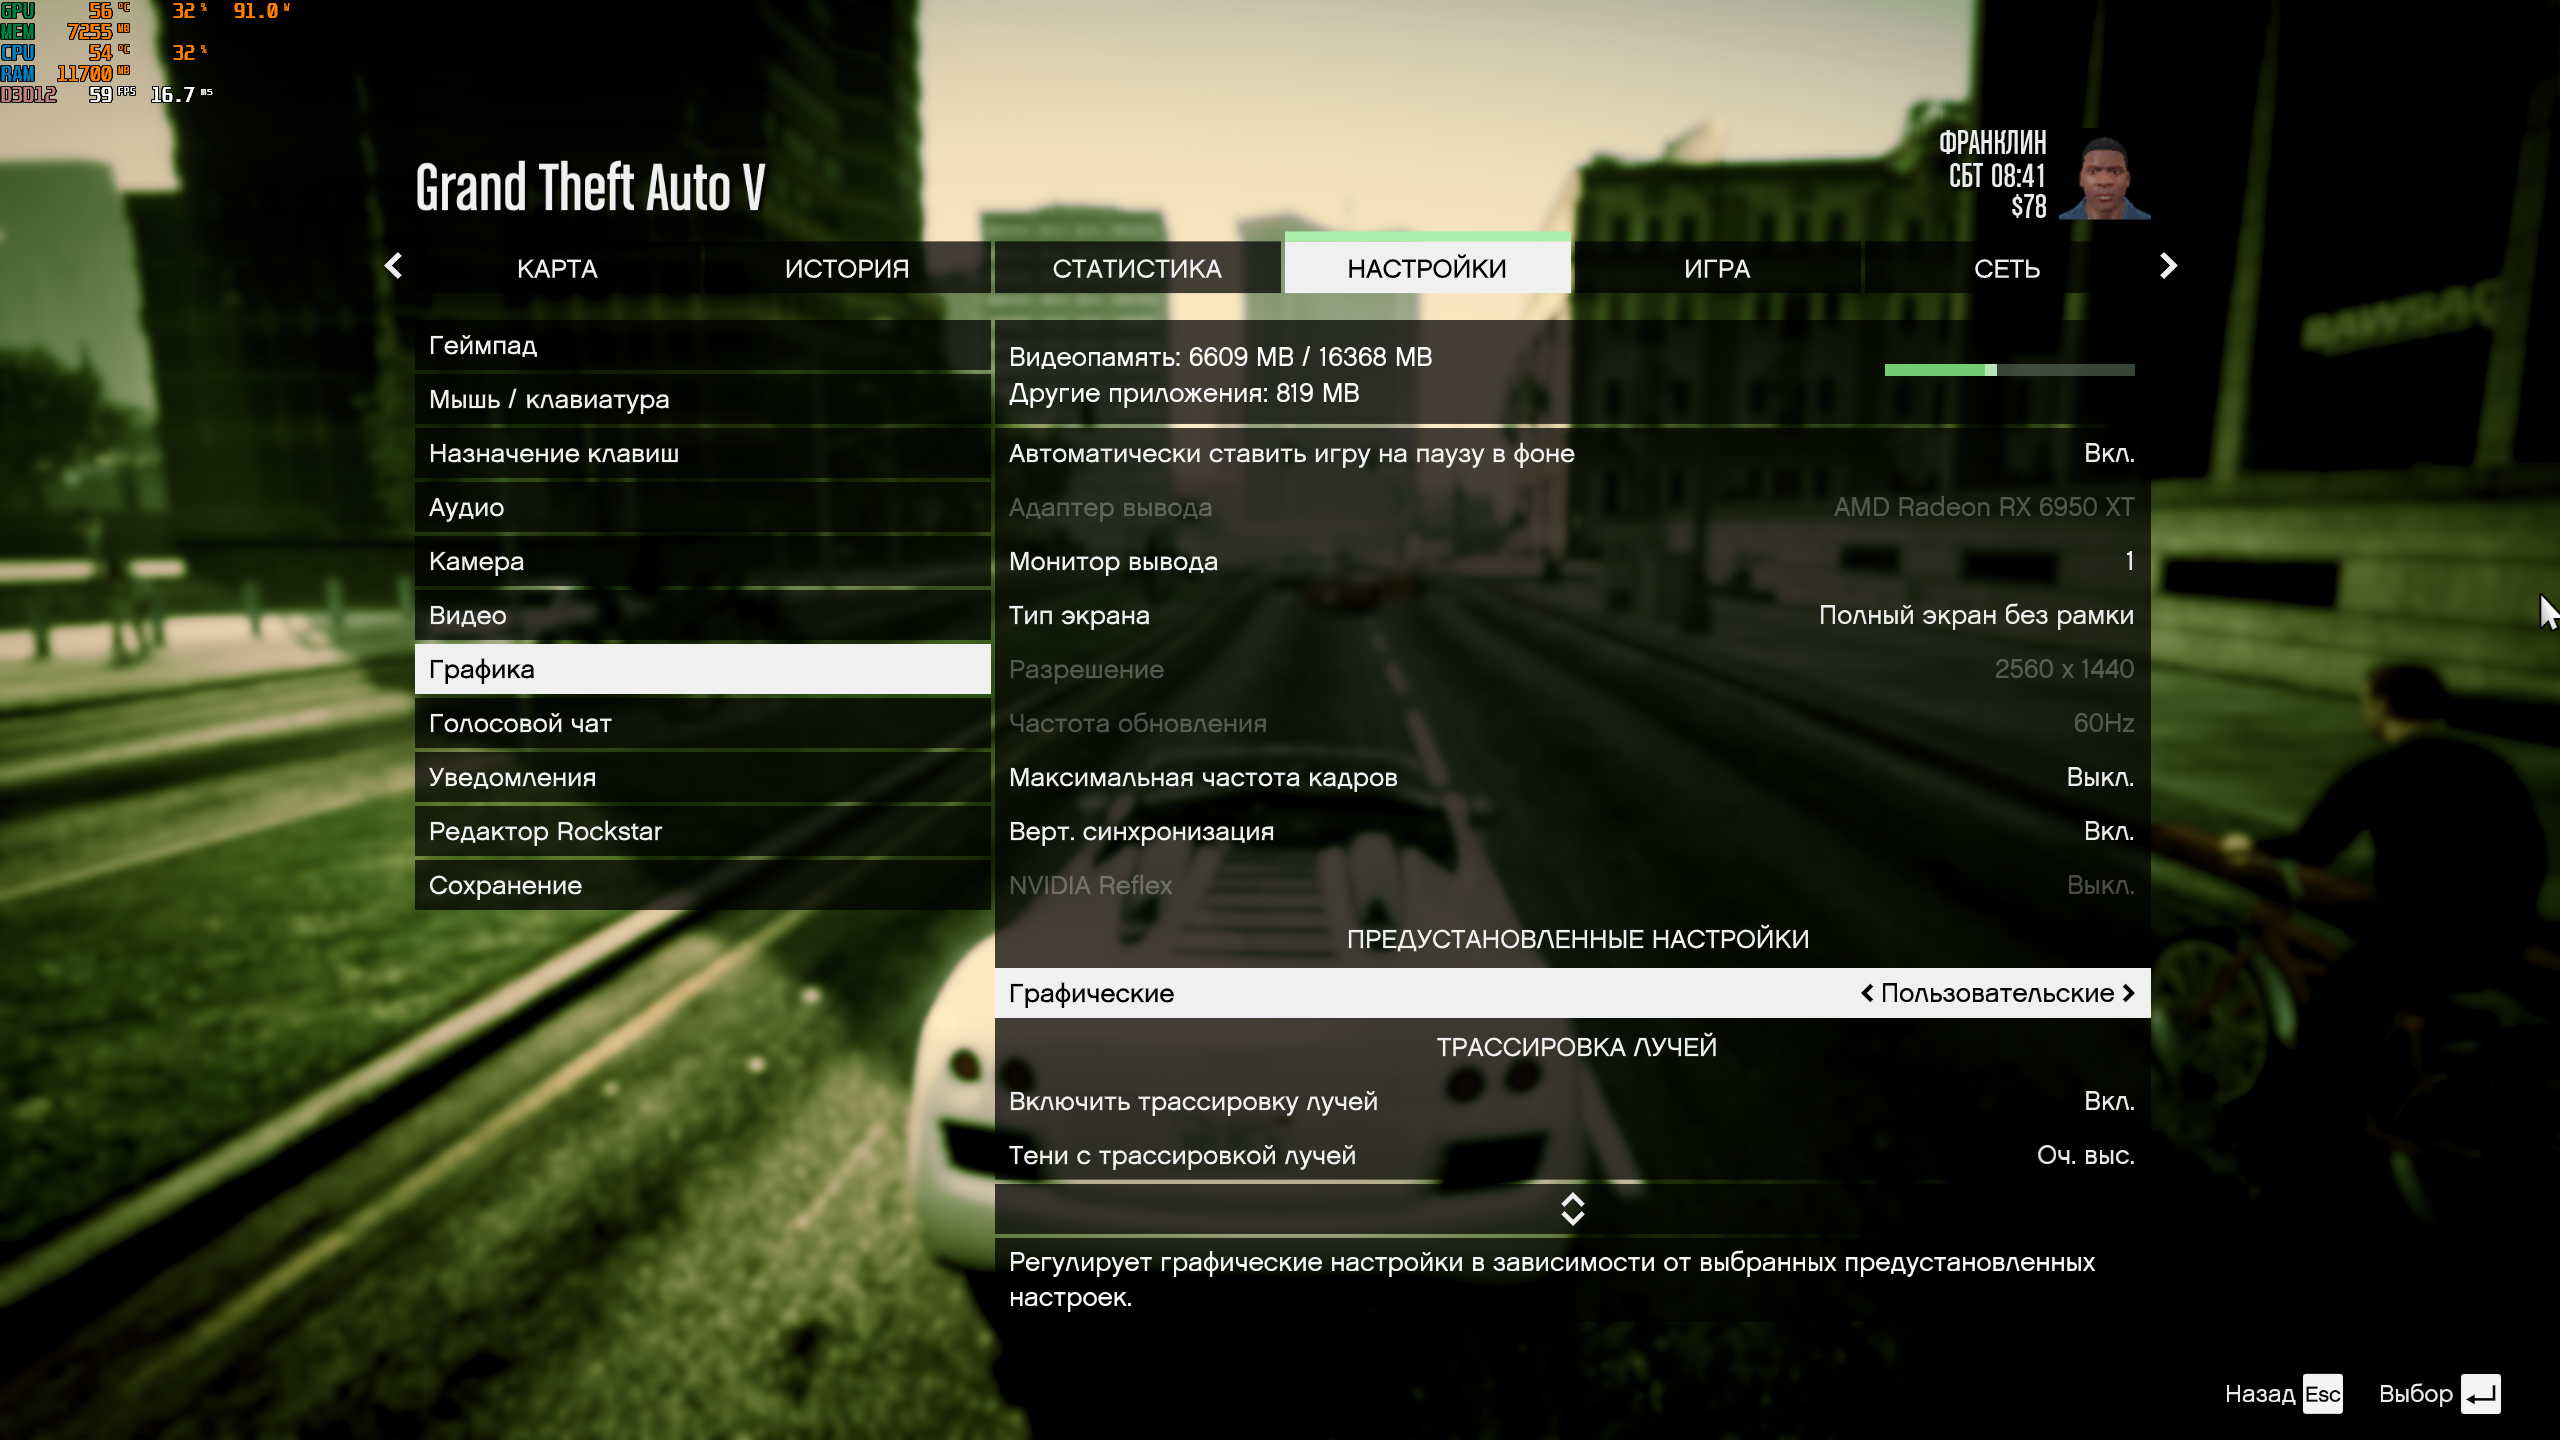Toggle Верт. синхронизация setting

click(x=1573, y=831)
